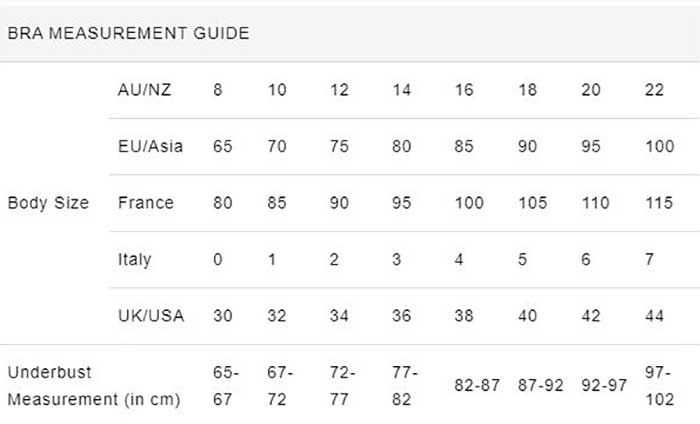This screenshot has width=700, height=424.
Task: Click Italy size 7 cell
Action: [650, 259]
